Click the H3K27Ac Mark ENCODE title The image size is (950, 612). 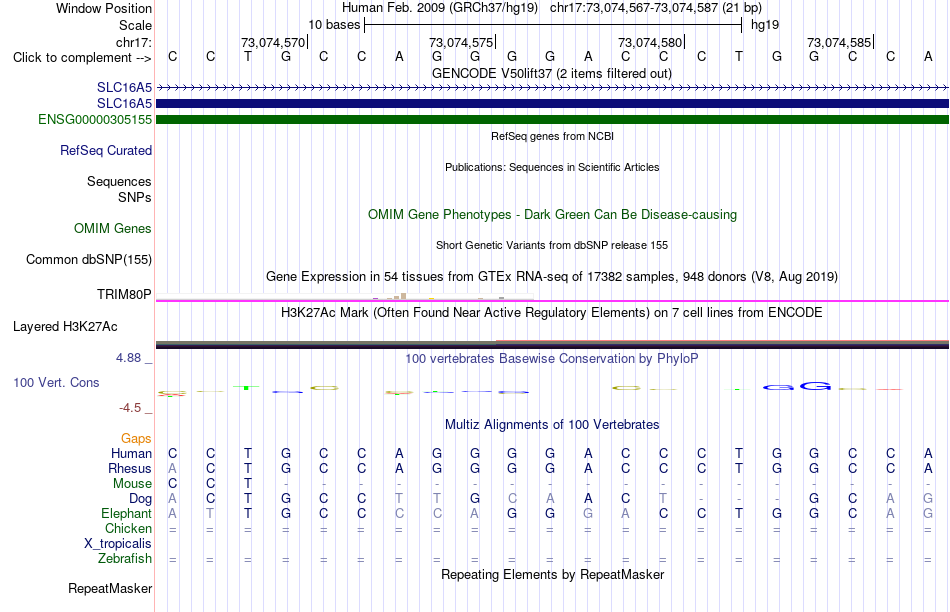552,313
